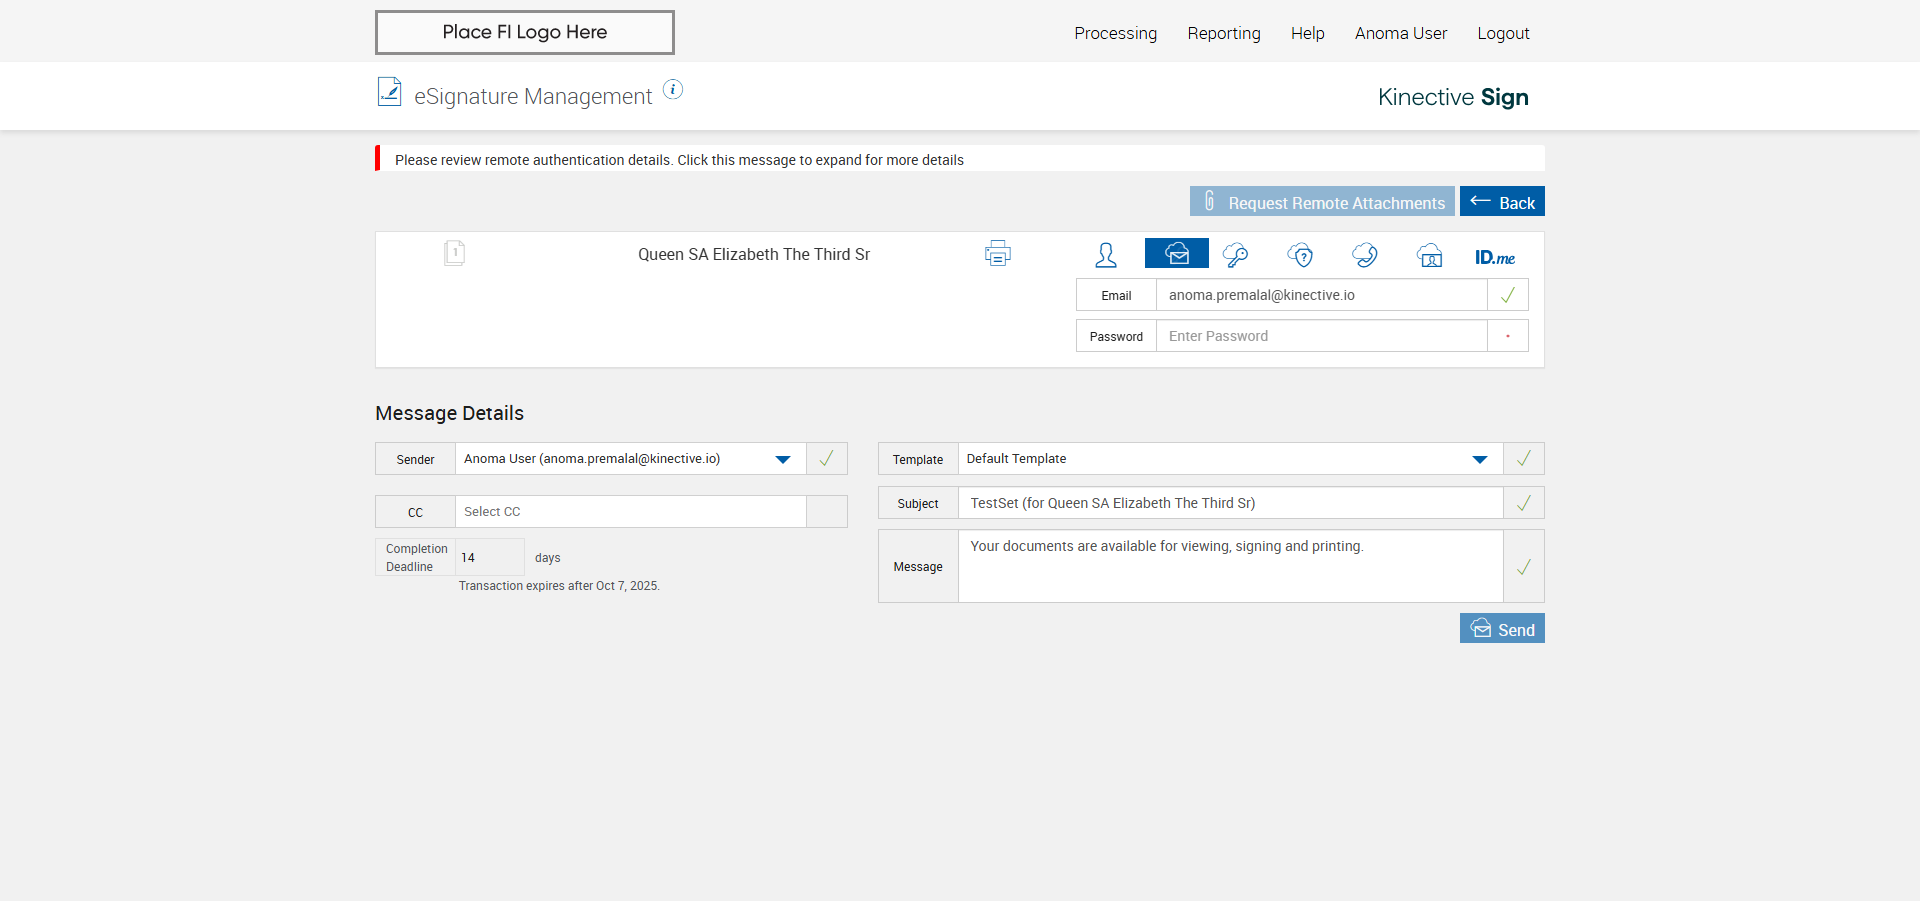
Task: Click the info icon next to eSignature Management
Action: point(673,90)
